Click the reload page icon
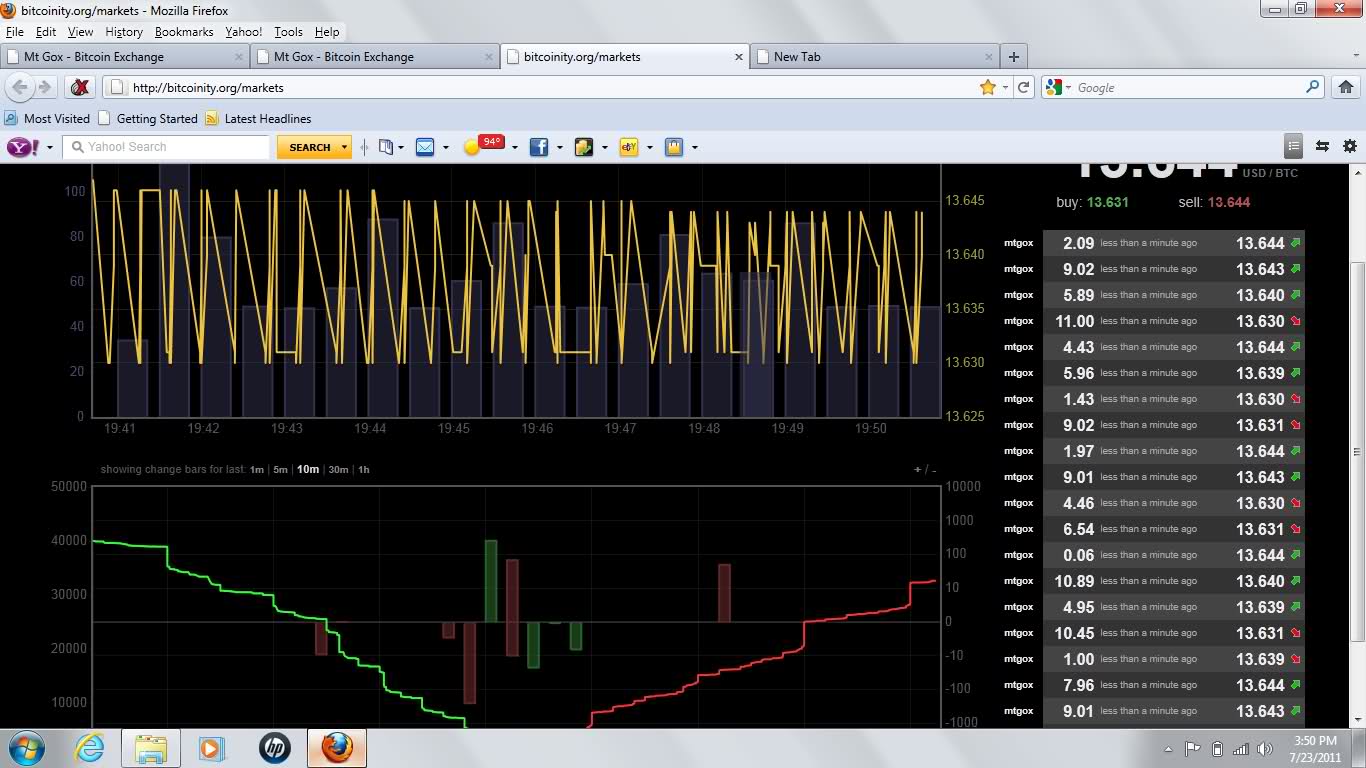 tap(1023, 88)
